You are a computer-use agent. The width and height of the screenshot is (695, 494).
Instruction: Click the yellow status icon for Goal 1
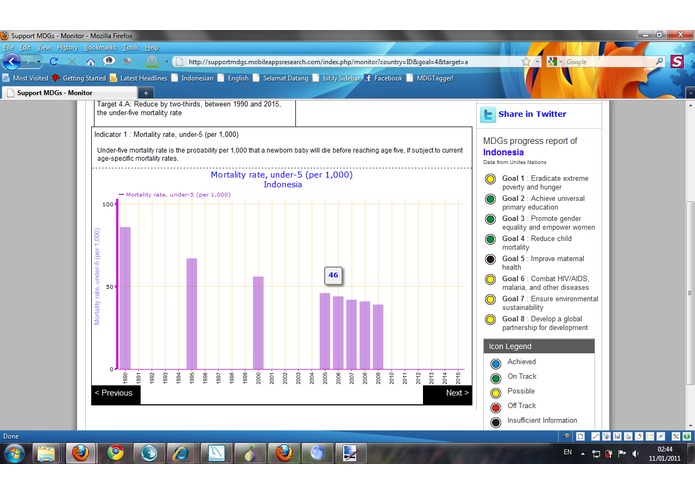coord(490,179)
